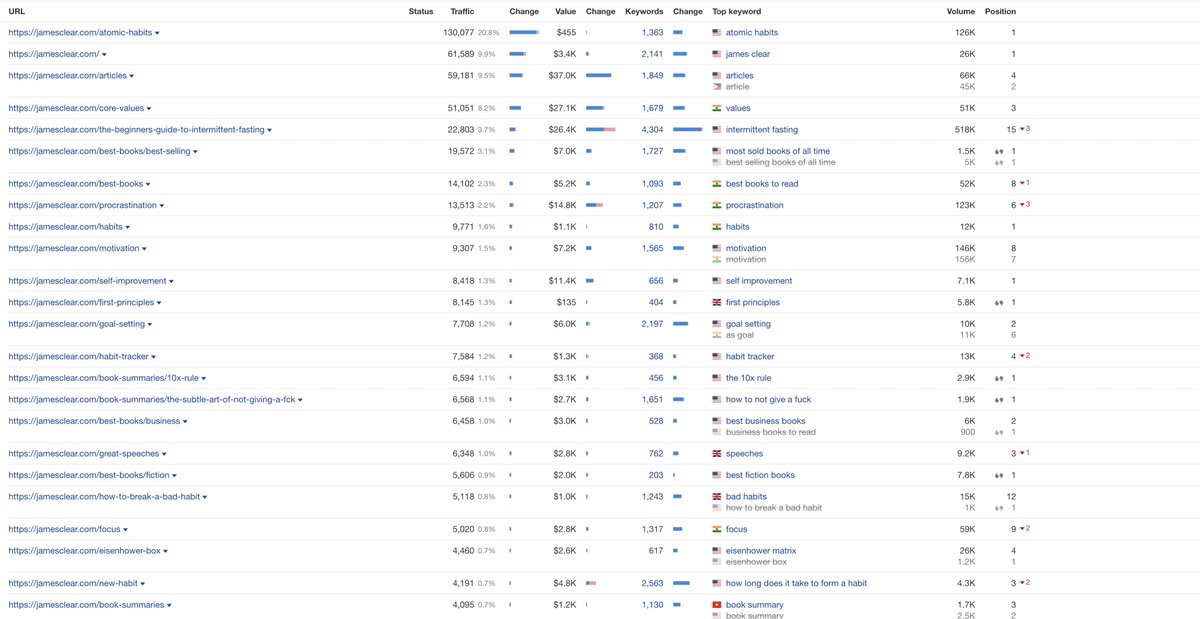Click SERP feature quote icon in 'the 10x rule' row
This screenshot has height=619, width=1200.
(998, 379)
